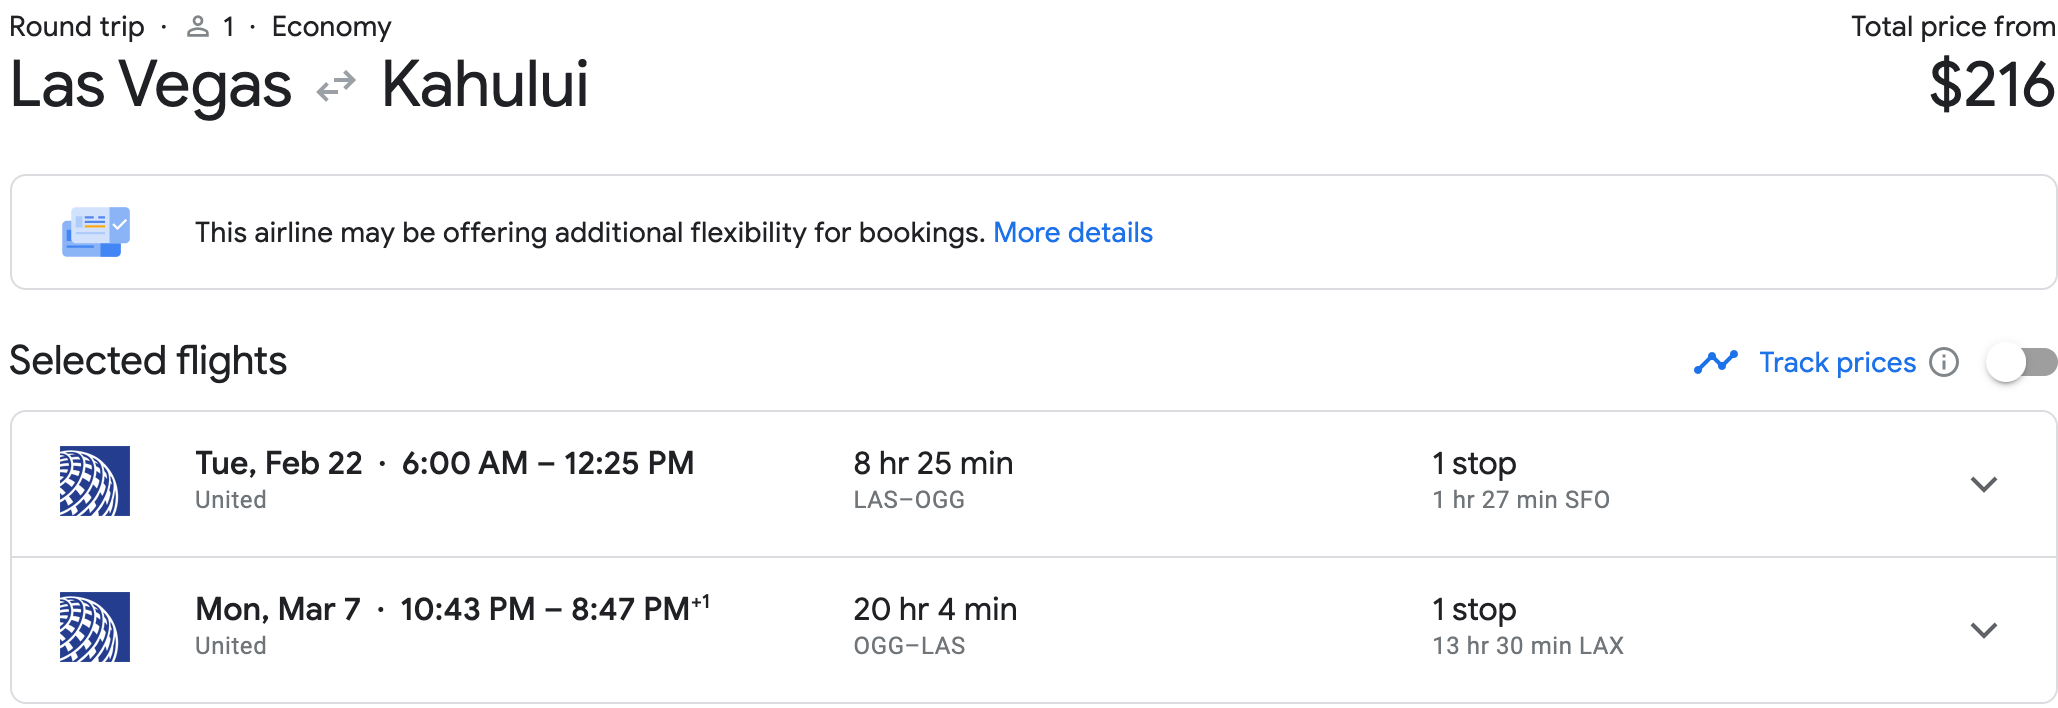Click the Track prices label
The height and width of the screenshot is (708, 2058).
(x=1838, y=362)
